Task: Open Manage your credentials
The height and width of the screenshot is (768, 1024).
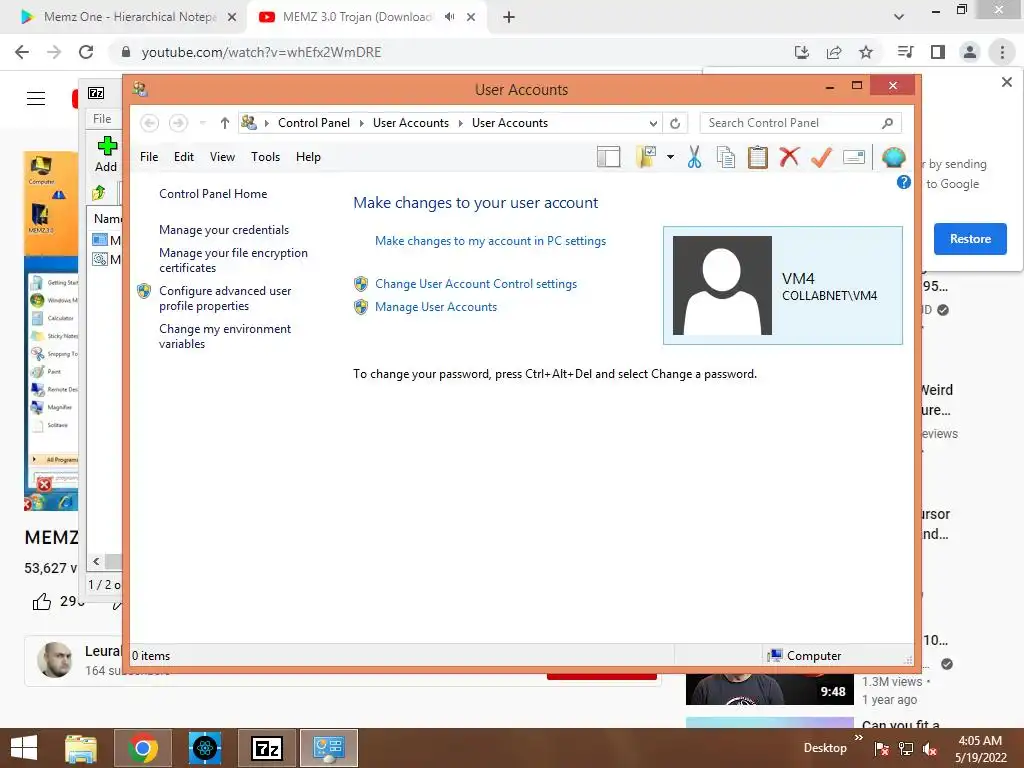Action: click(x=223, y=230)
